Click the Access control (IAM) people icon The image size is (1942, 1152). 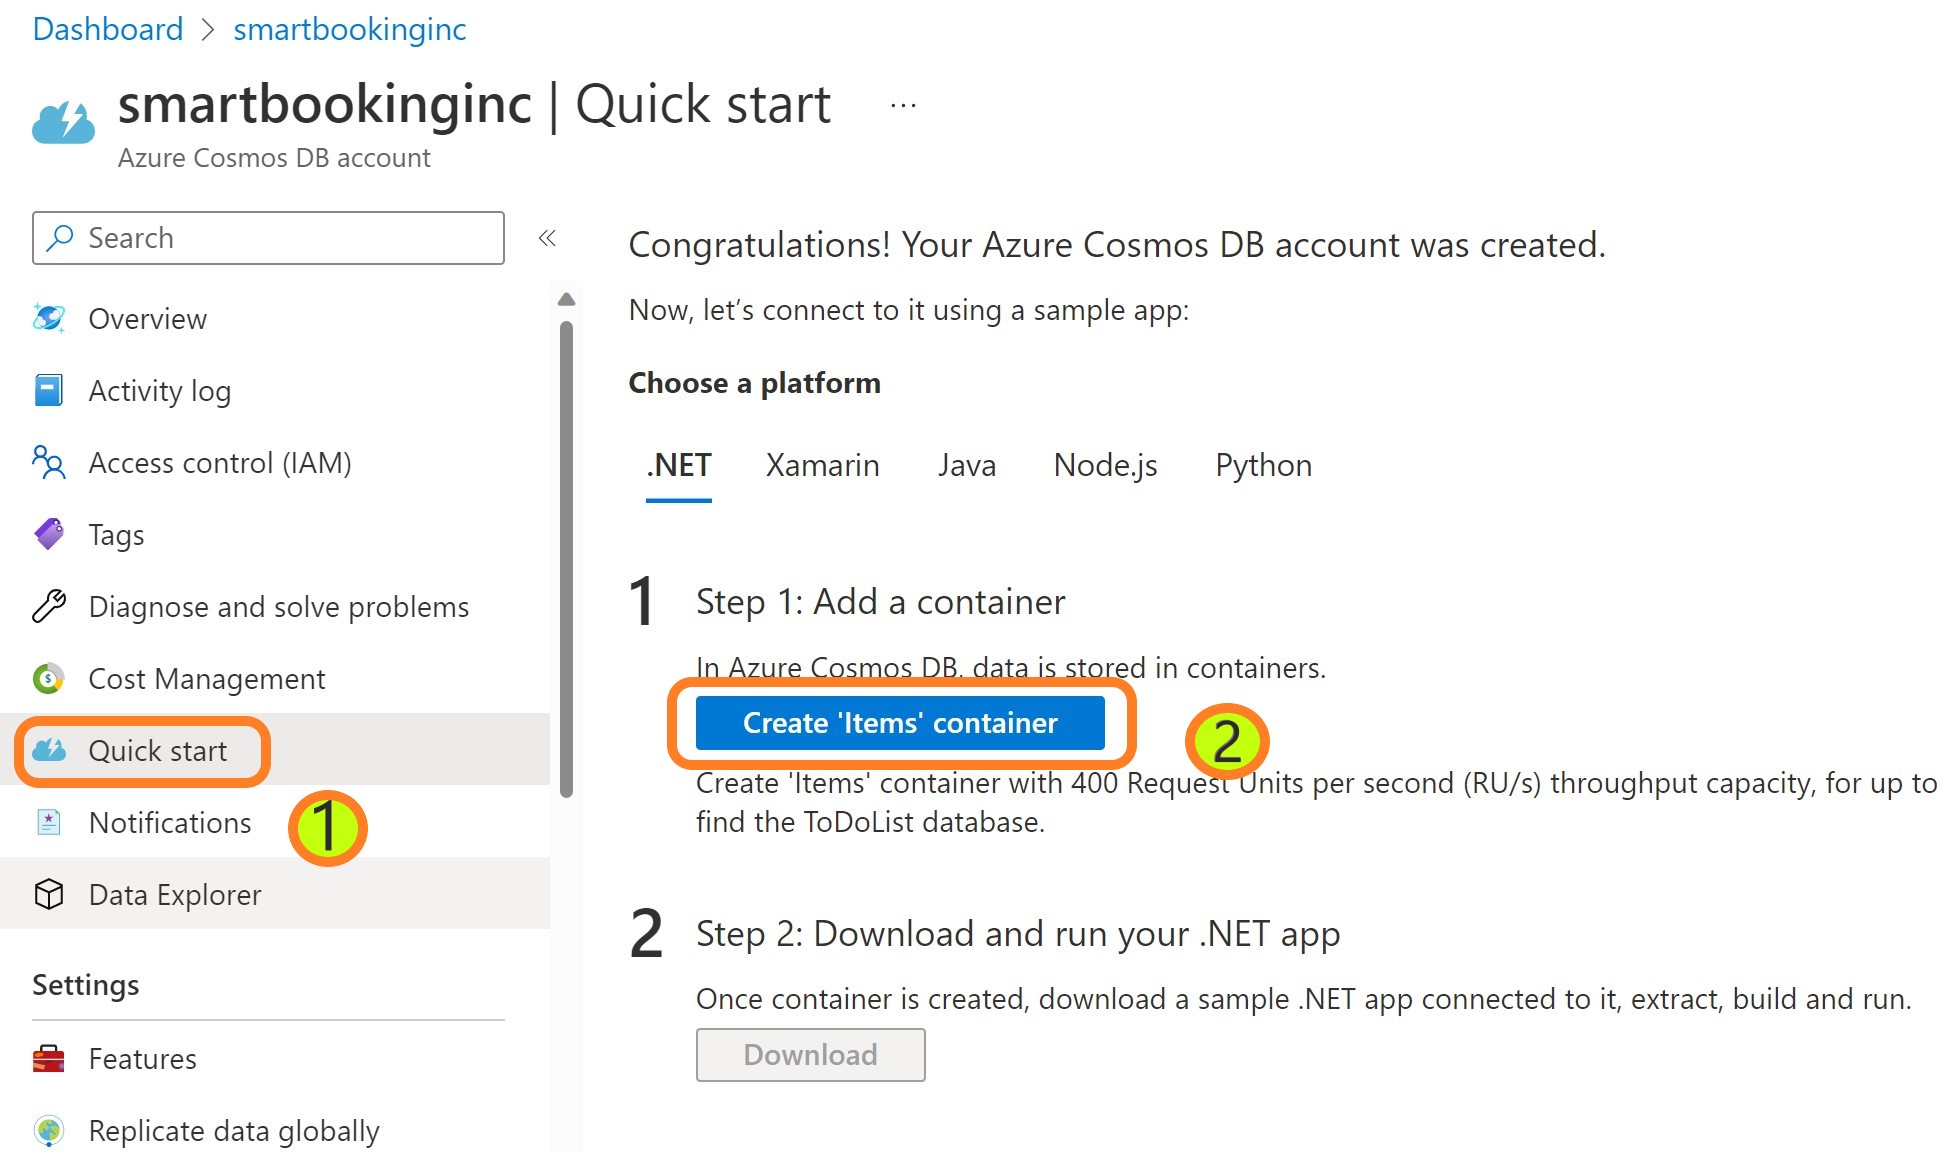tap(48, 463)
